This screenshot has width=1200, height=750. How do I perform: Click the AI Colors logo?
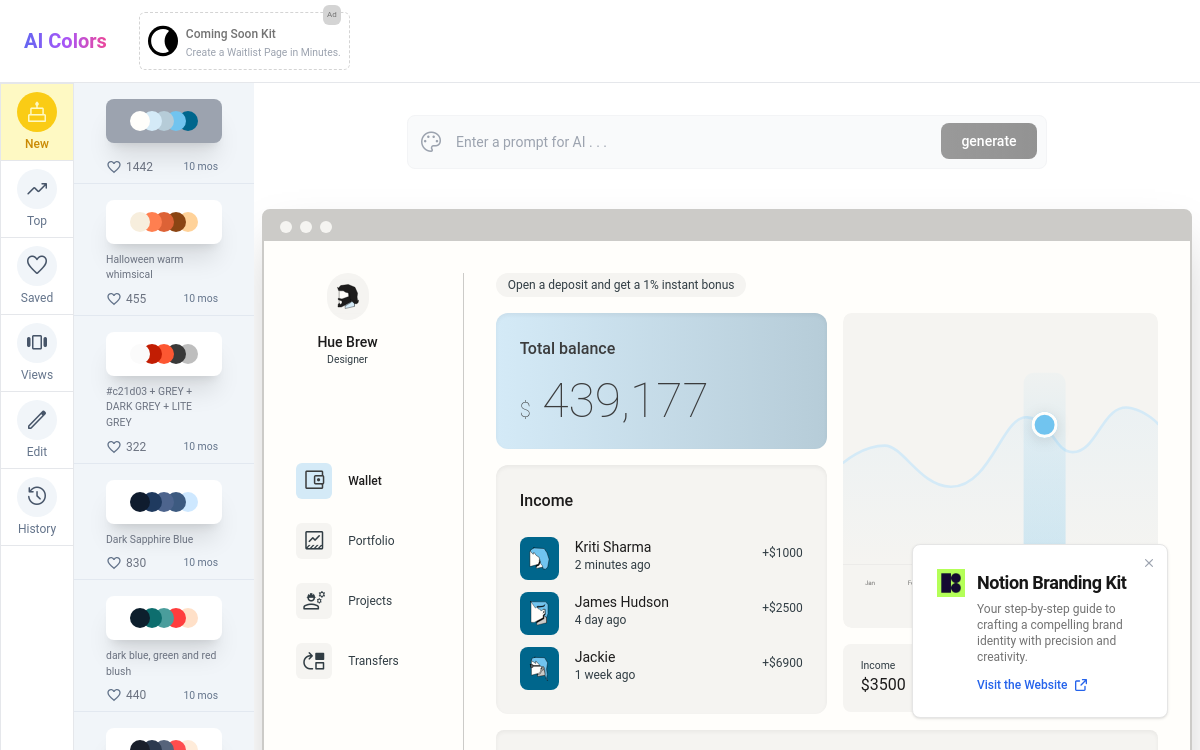point(65,41)
